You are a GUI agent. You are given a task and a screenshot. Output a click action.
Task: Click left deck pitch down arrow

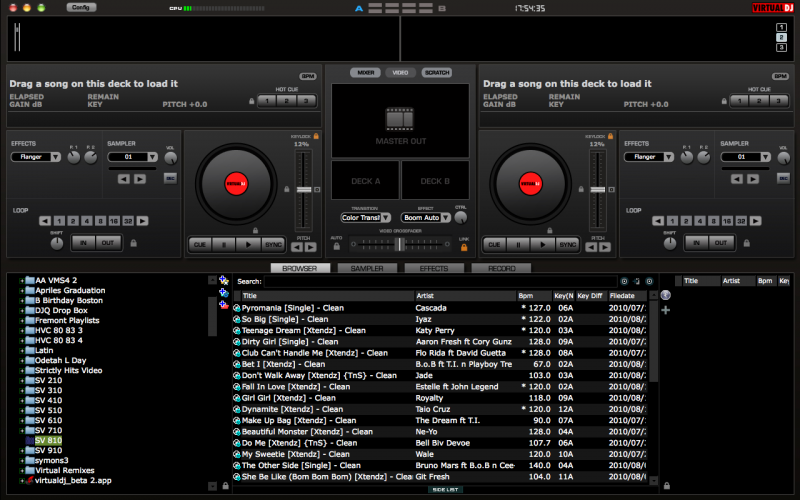tap(297, 247)
